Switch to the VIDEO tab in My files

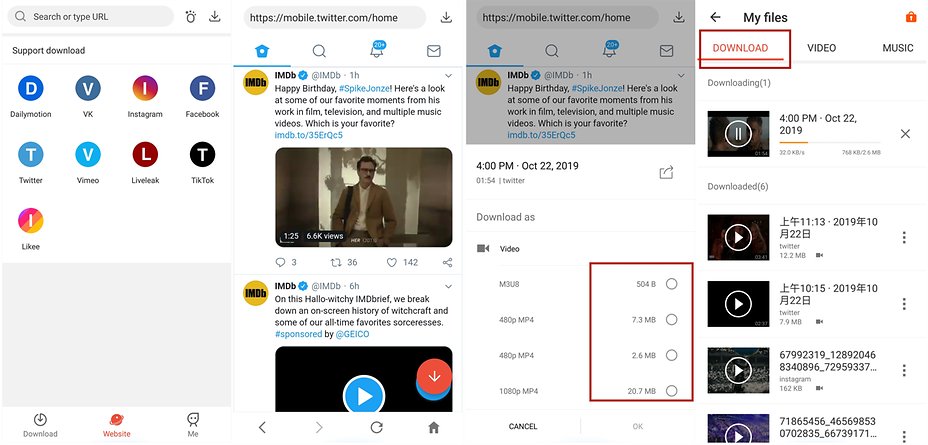[x=821, y=48]
